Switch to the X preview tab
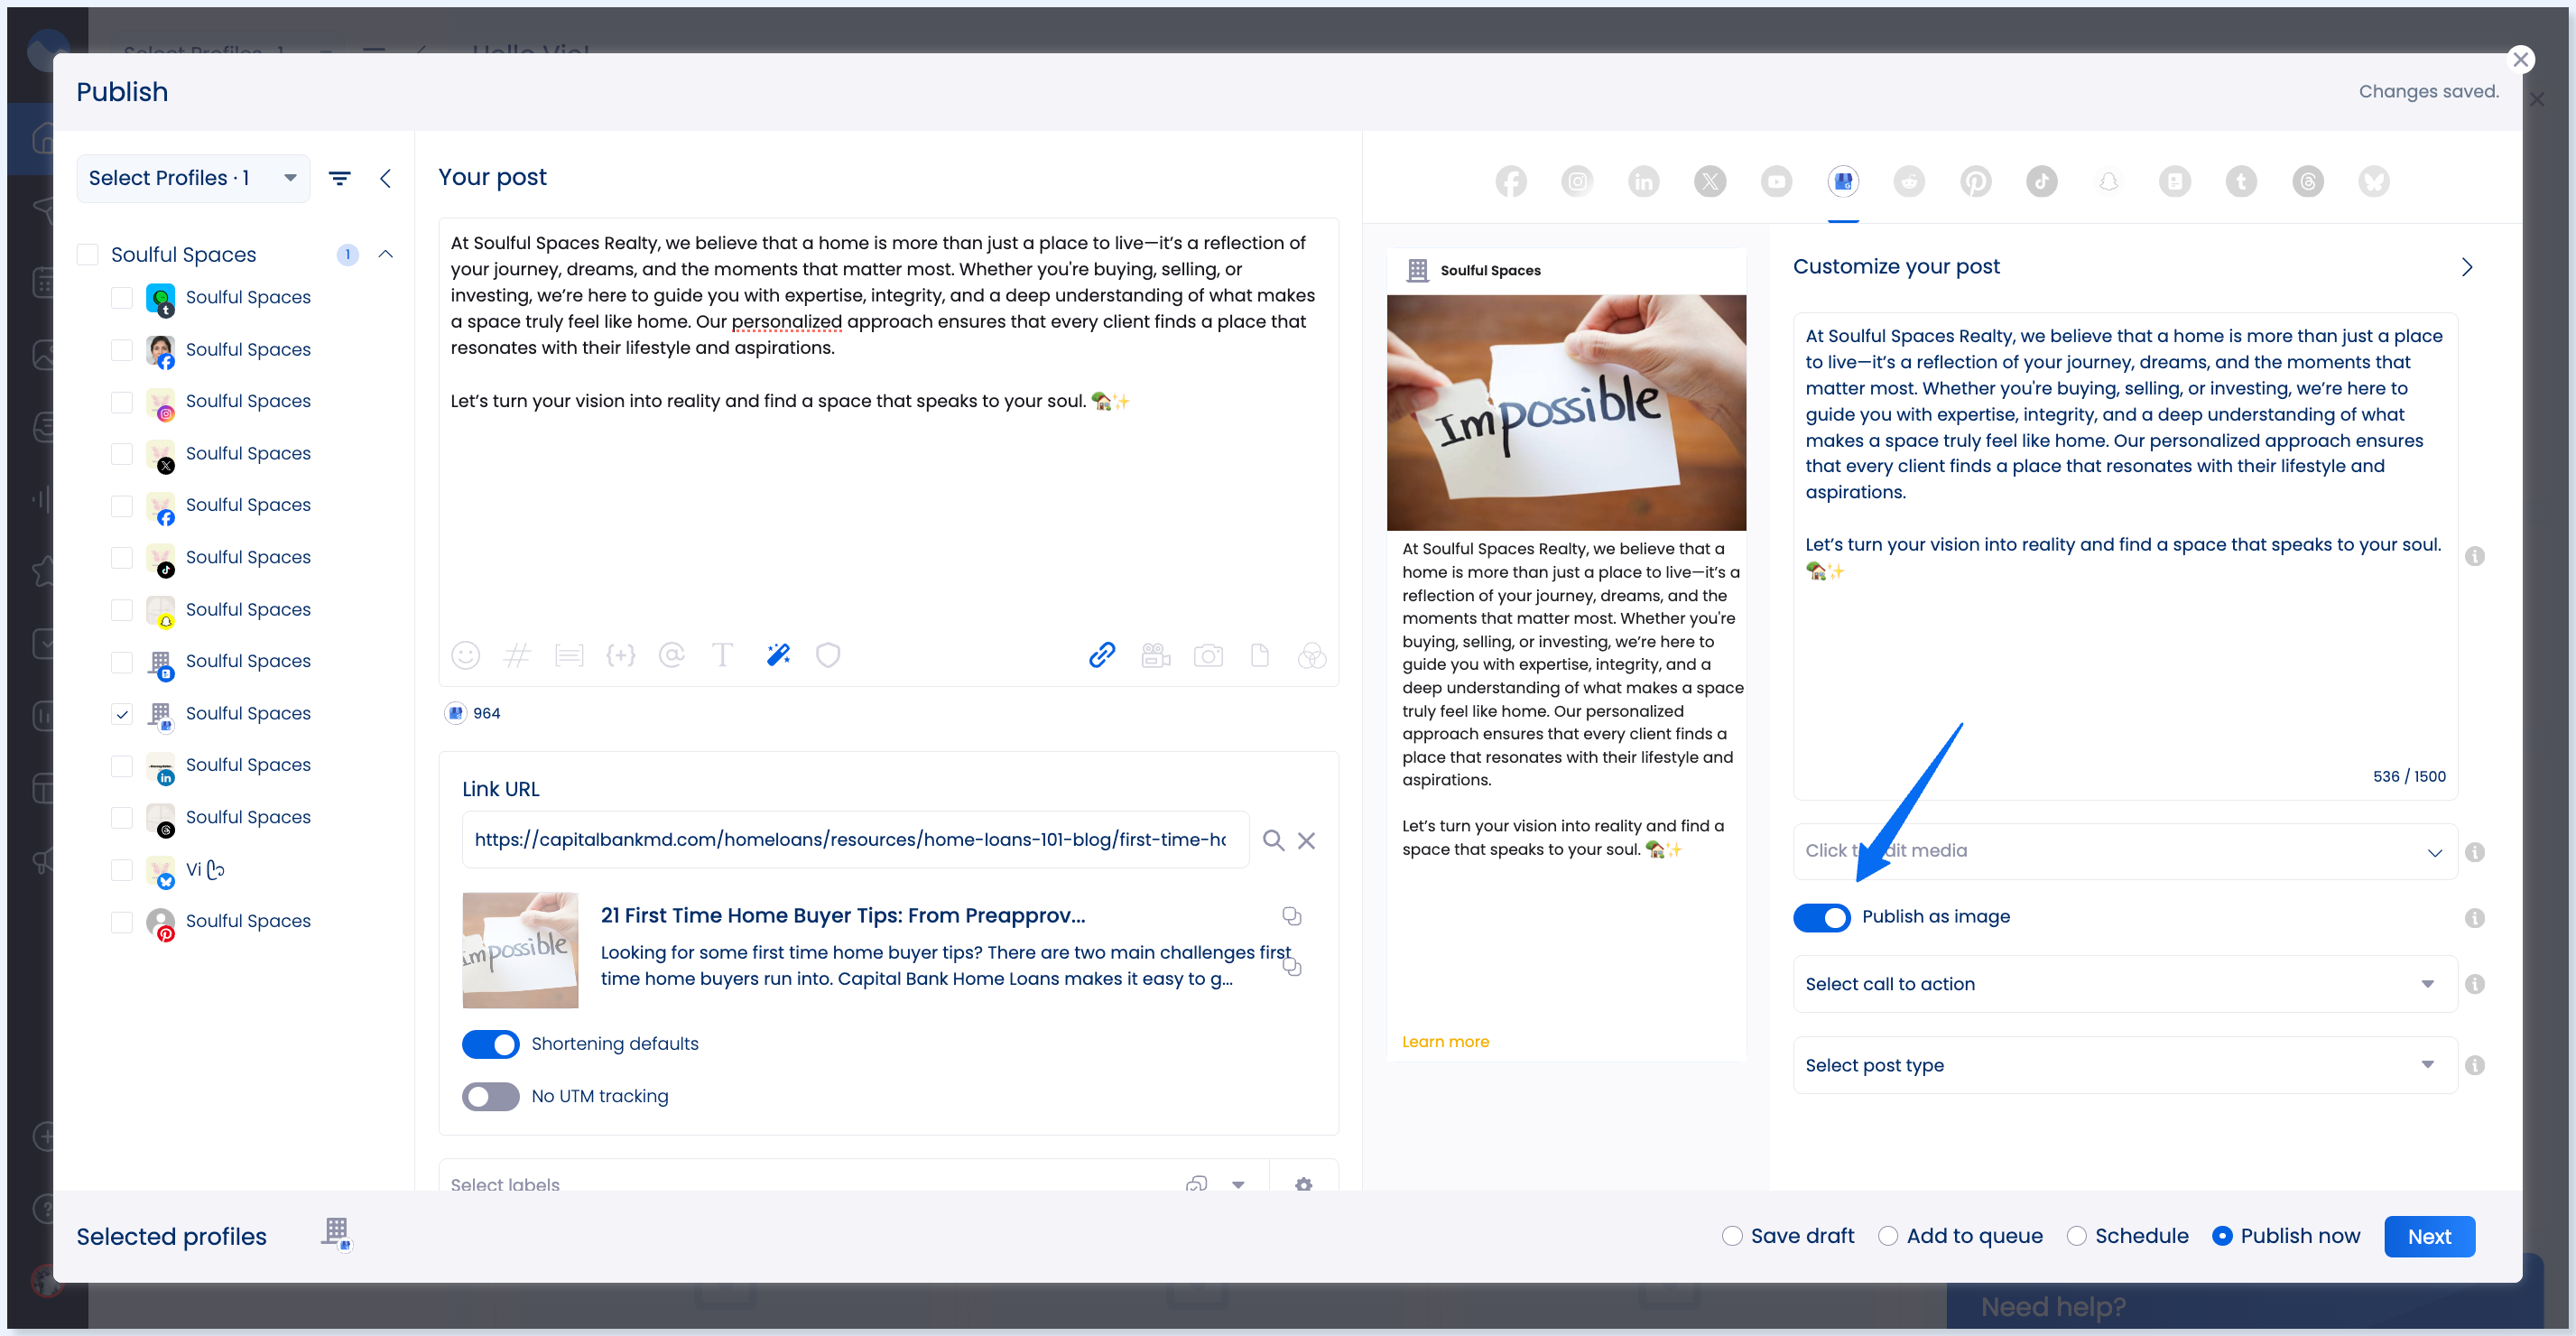 tap(1710, 181)
